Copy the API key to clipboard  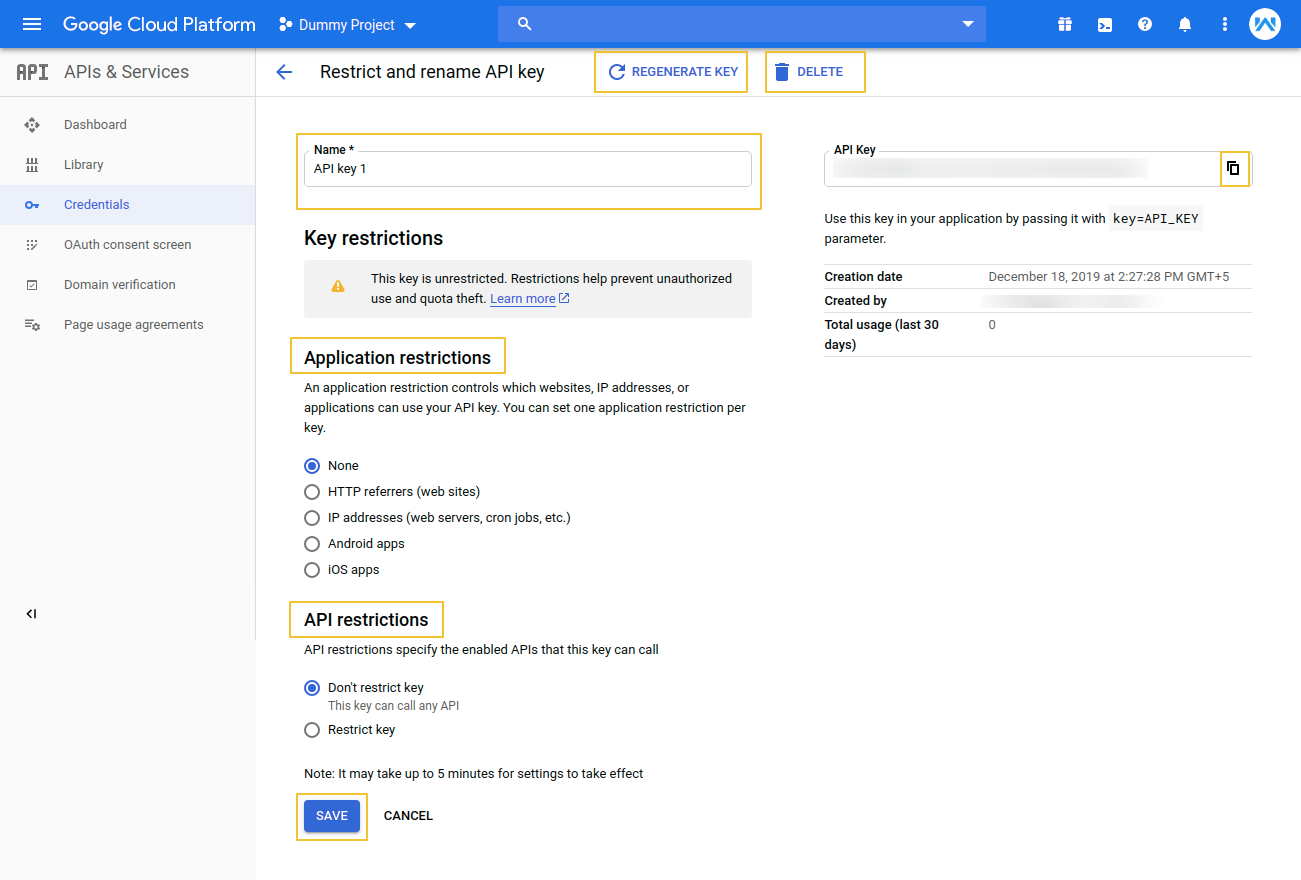(x=1234, y=168)
